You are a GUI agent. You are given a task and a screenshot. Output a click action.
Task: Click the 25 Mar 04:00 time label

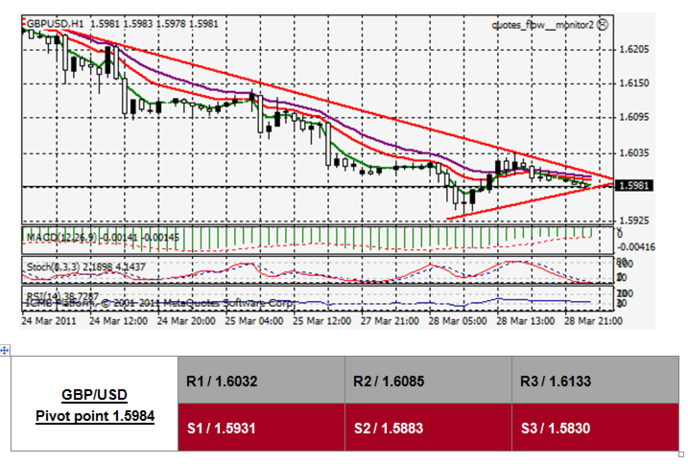pos(254,321)
